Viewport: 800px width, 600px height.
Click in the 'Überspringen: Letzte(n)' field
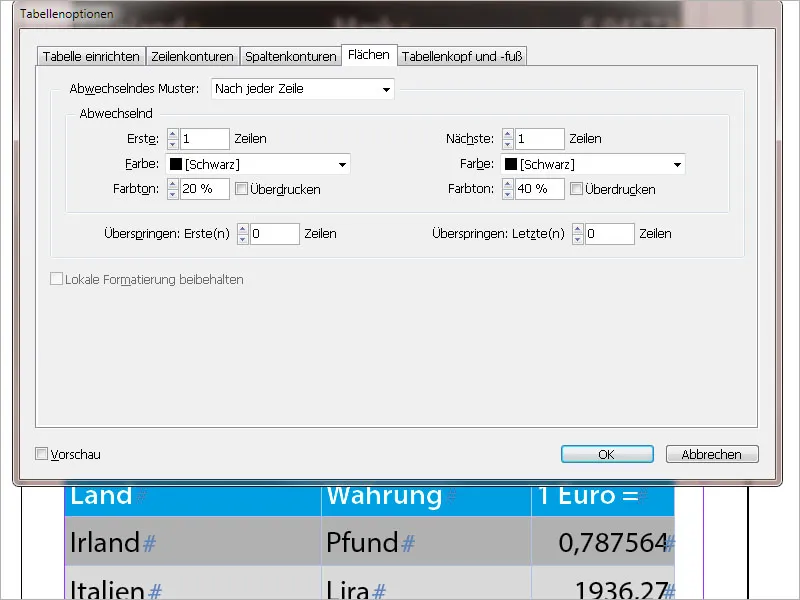click(x=610, y=233)
